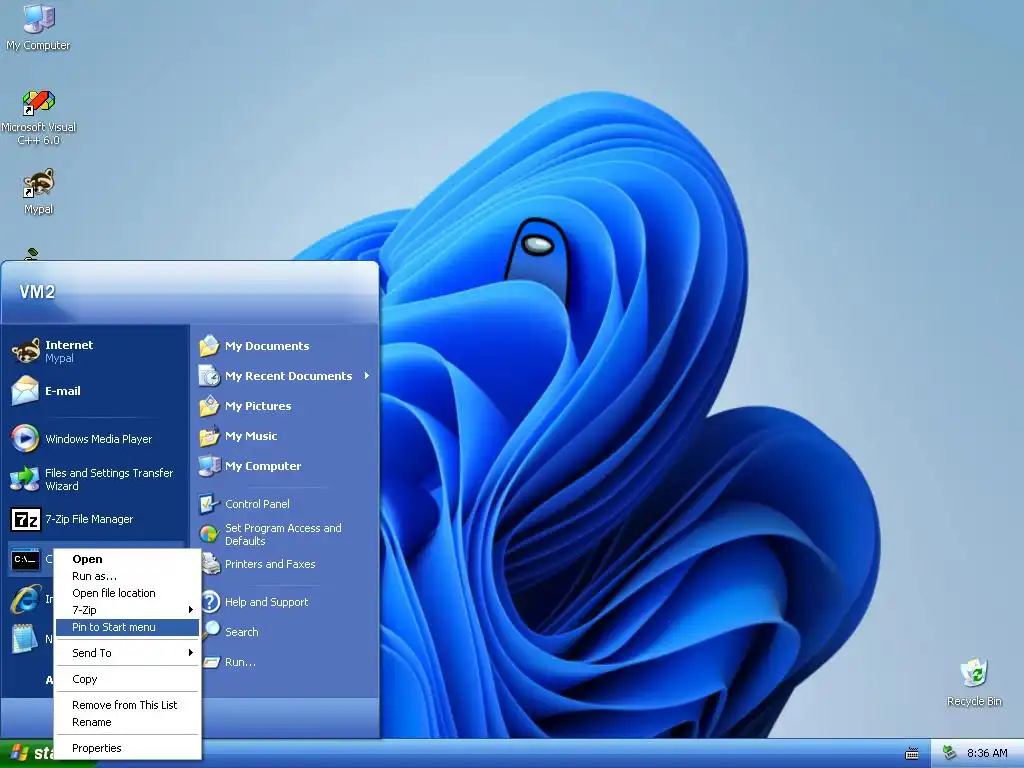Expand the My Recent Documents submenu arrow
Viewport: 1024px width, 768px height.
click(x=367, y=376)
